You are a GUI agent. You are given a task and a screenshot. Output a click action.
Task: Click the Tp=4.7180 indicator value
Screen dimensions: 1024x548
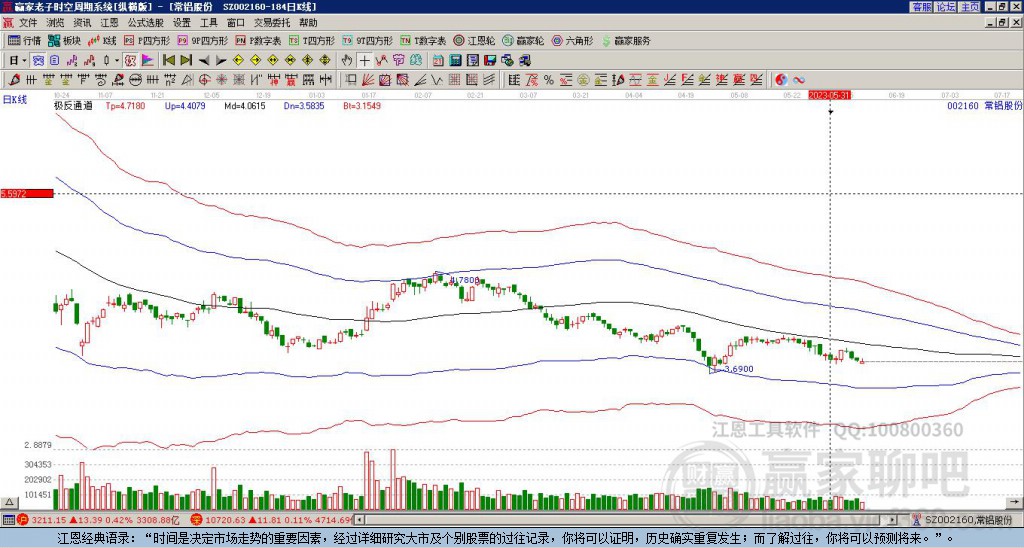[125, 105]
